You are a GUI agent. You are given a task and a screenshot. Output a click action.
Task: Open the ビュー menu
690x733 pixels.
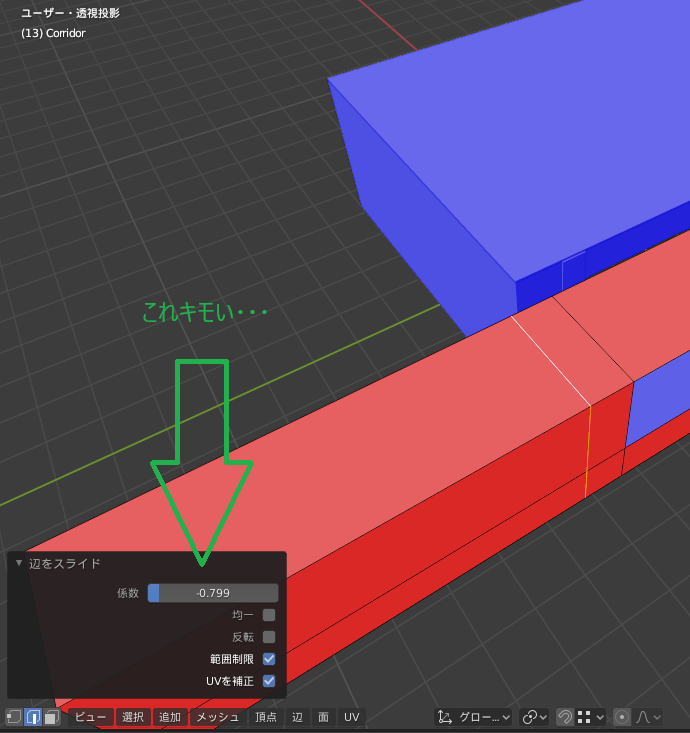click(91, 717)
